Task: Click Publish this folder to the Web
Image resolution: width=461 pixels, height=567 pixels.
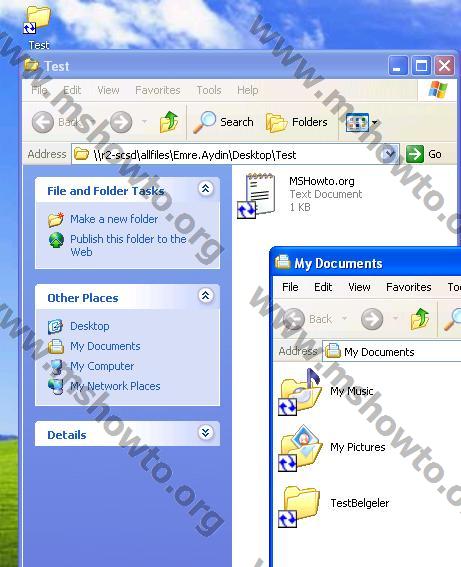Action: point(128,245)
